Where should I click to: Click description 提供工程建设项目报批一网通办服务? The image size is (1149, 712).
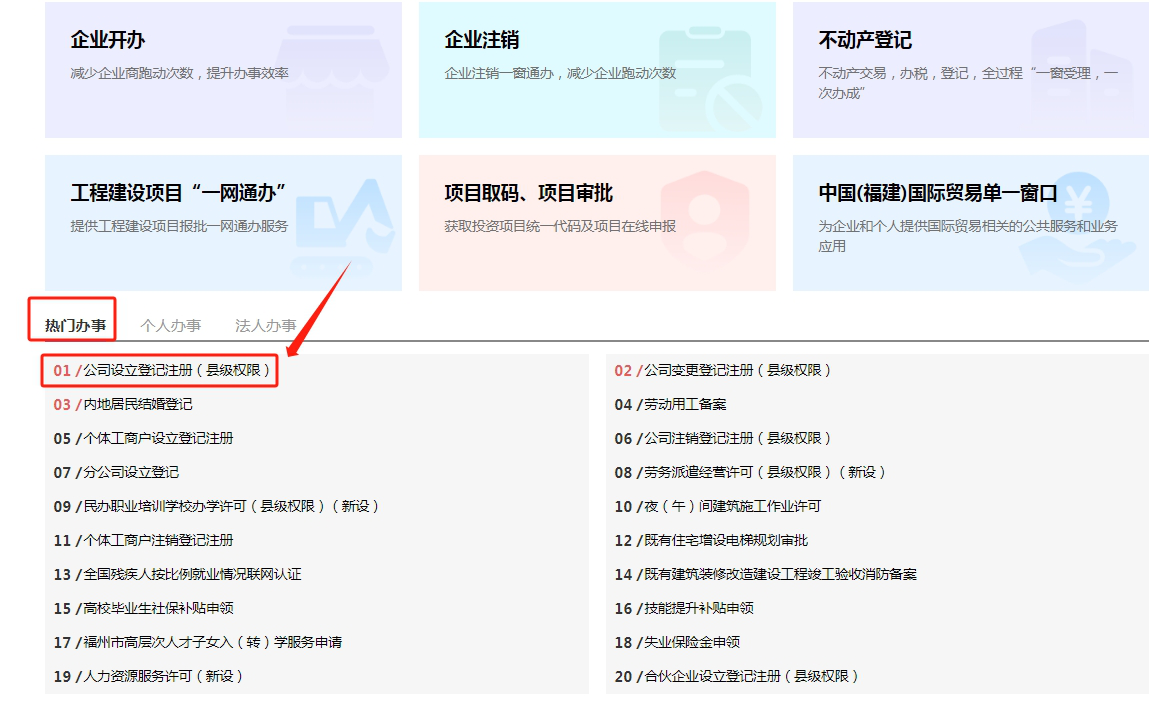180,226
